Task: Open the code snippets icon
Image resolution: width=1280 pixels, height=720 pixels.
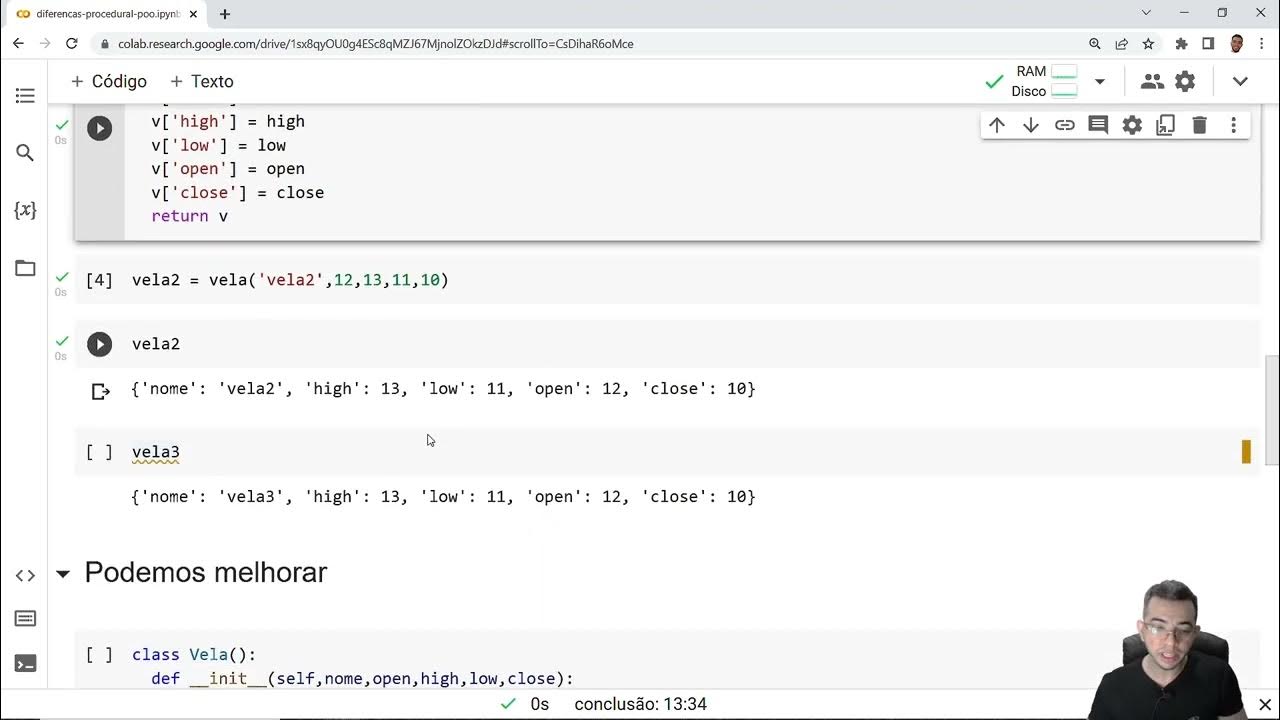Action: click(x=25, y=575)
